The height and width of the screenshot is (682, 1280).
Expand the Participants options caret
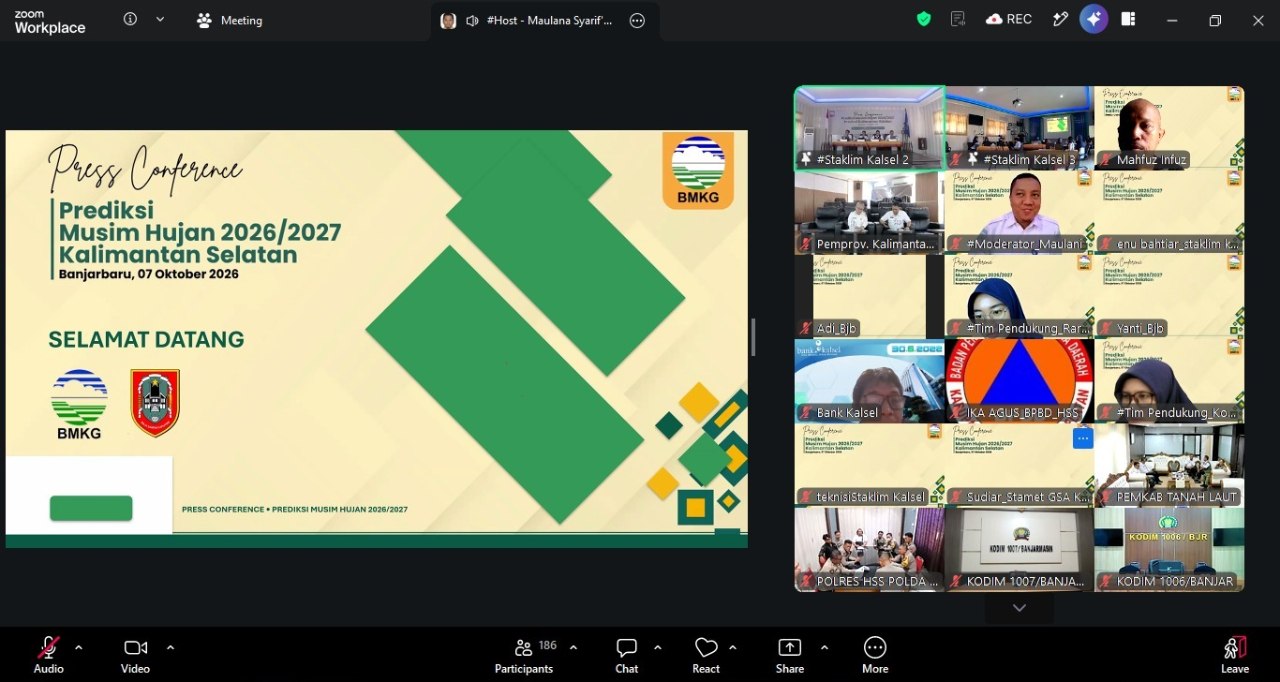coord(573,647)
